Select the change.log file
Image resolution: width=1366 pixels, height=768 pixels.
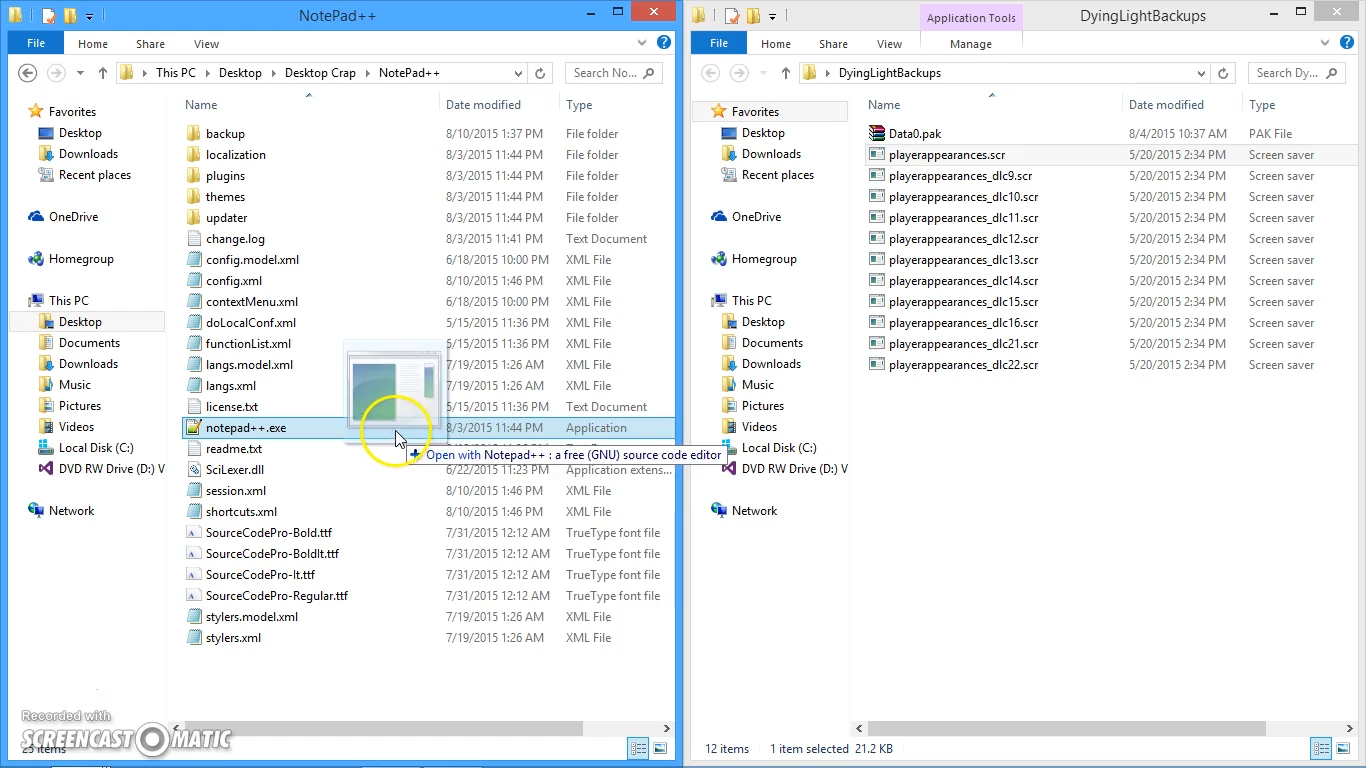click(x=235, y=239)
